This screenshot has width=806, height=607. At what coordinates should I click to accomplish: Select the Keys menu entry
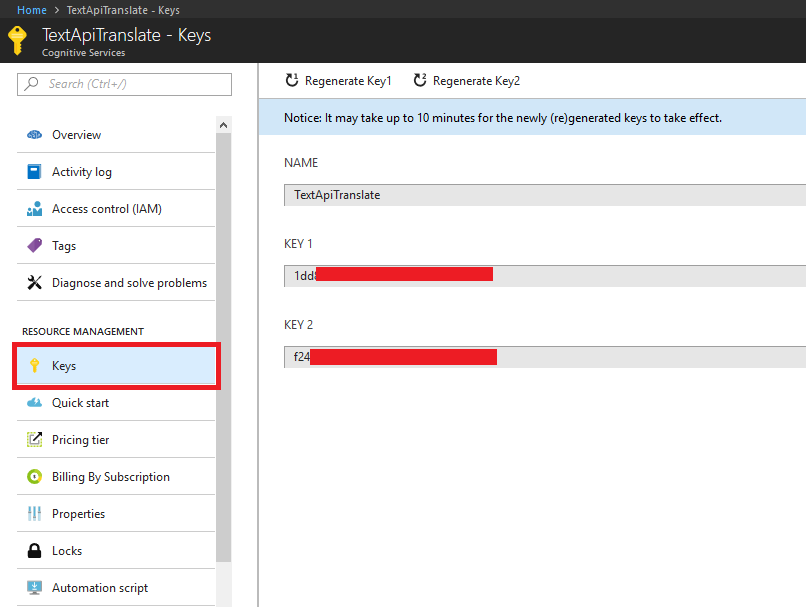(x=116, y=365)
